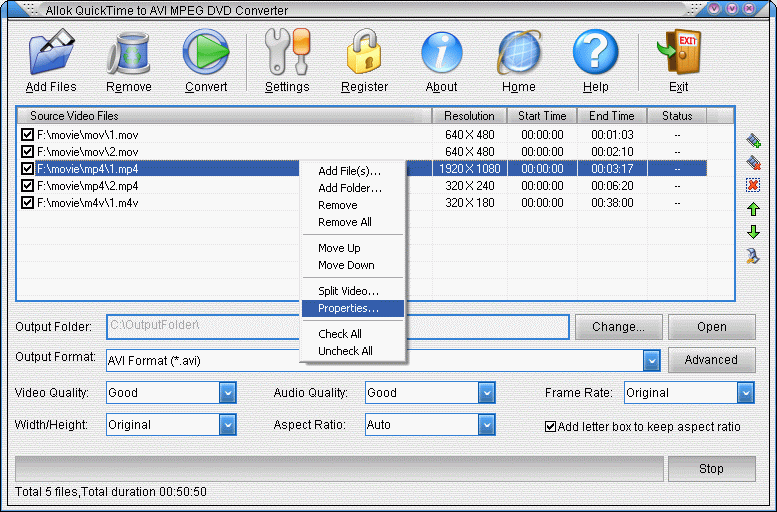Uncheck the F:\movie\mov\1.mov file checkbox
This screenshot has height=512, width=777.
tap(27, 135)
